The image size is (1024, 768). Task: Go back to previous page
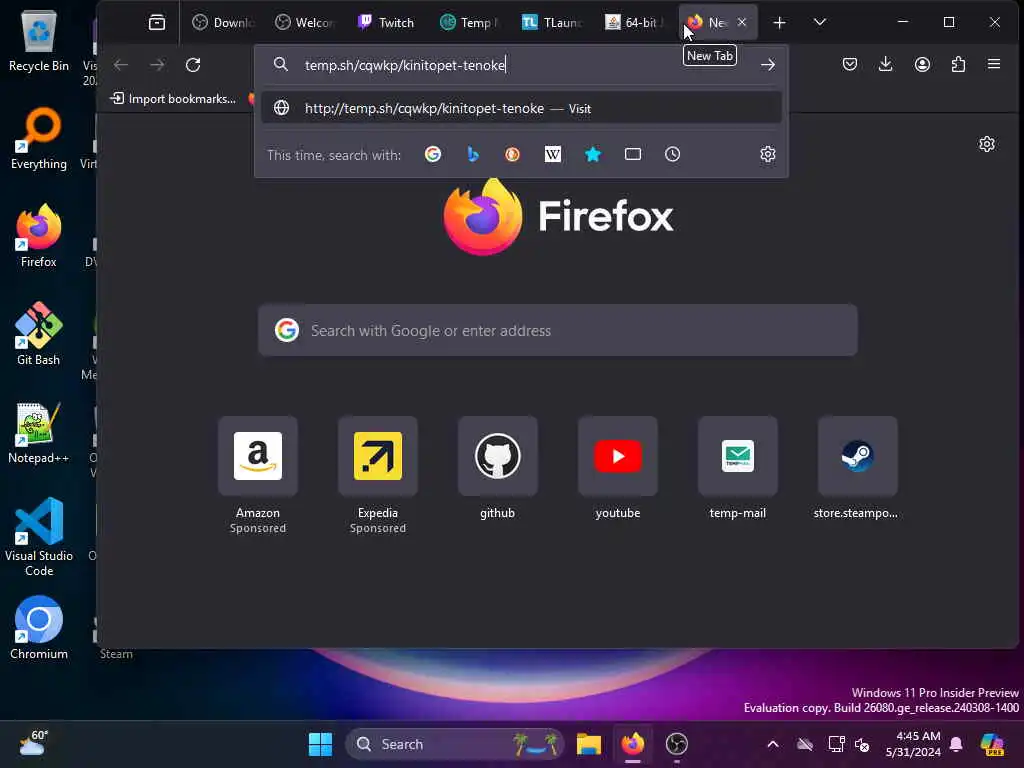point(121,65)
